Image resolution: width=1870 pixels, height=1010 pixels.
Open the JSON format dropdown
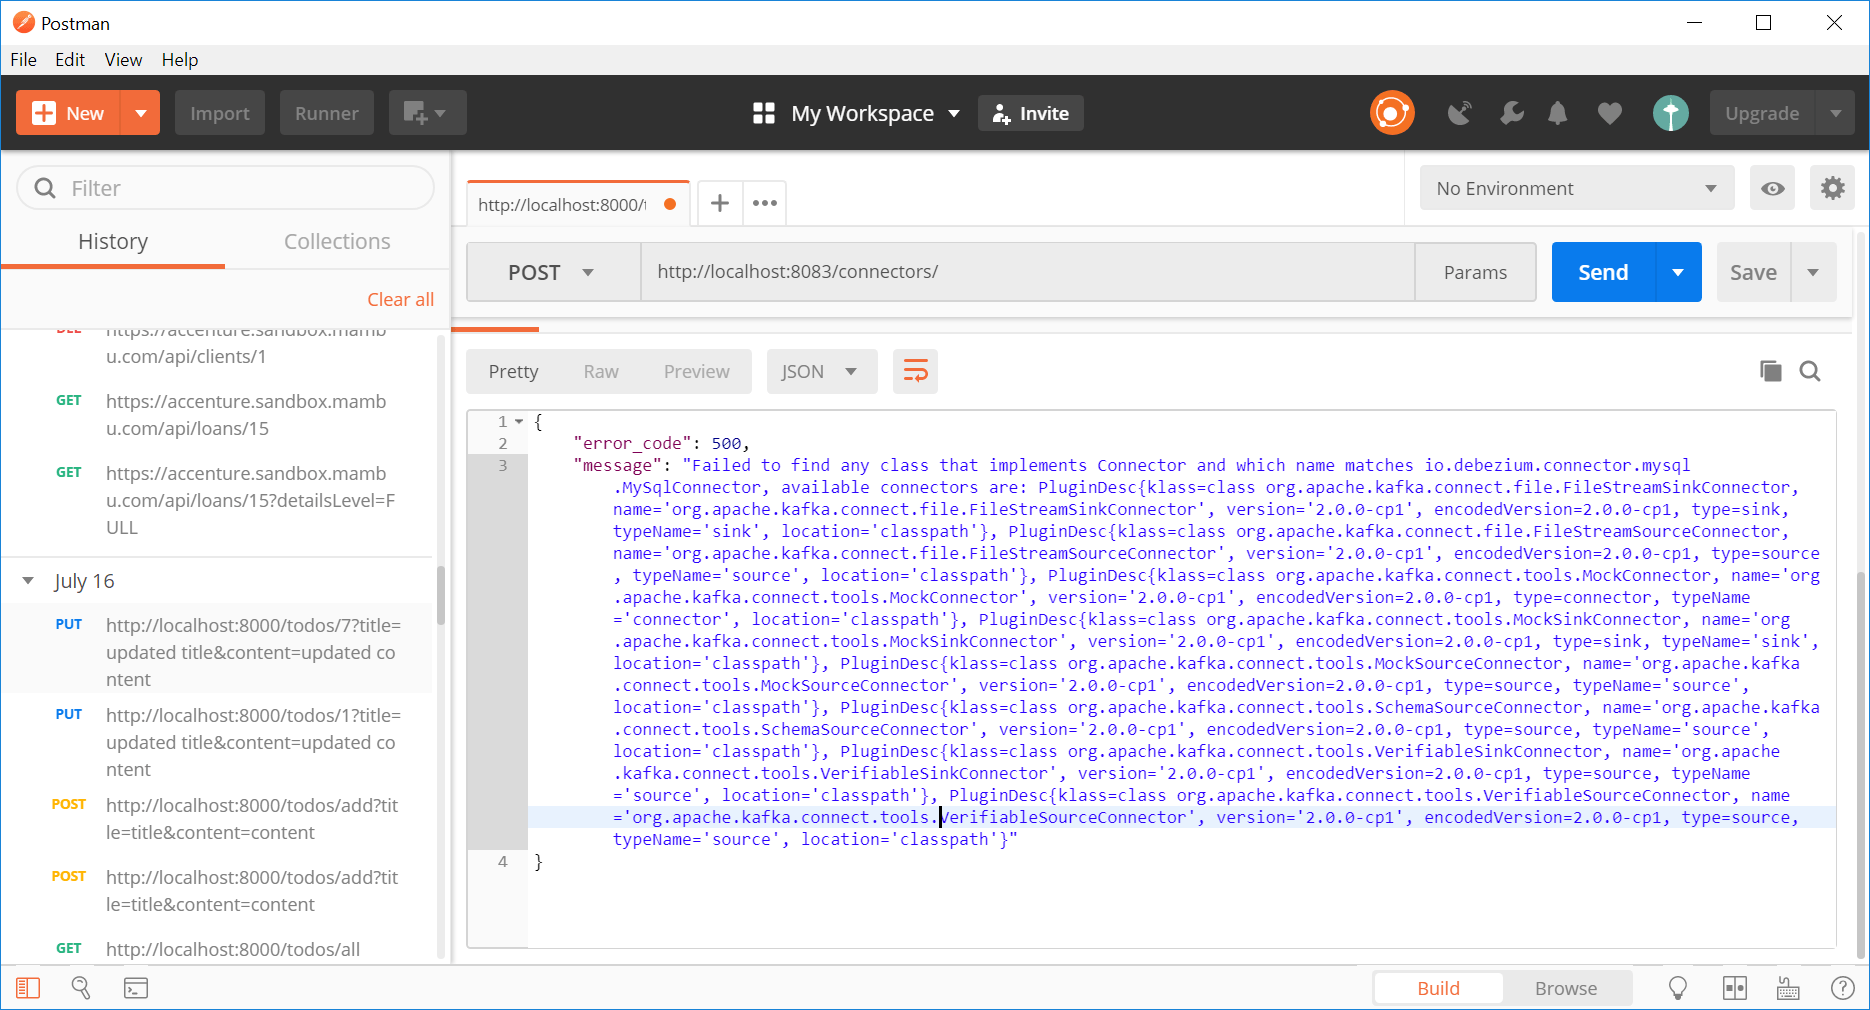[821, 372]
